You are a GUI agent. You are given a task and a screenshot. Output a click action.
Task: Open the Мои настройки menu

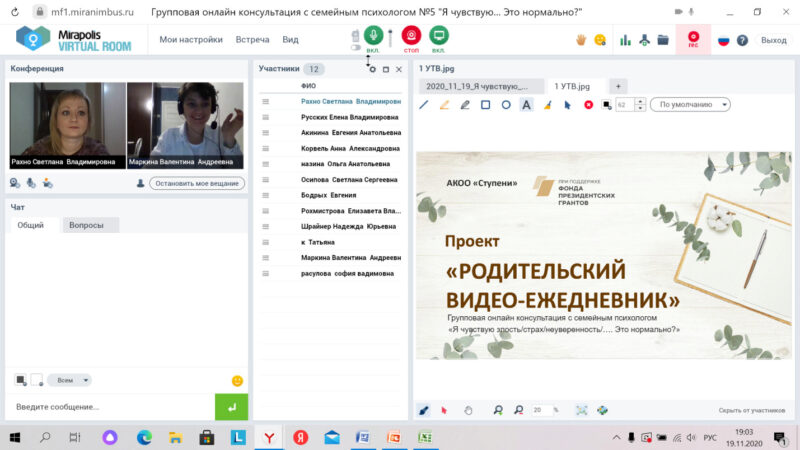point(191,40)
